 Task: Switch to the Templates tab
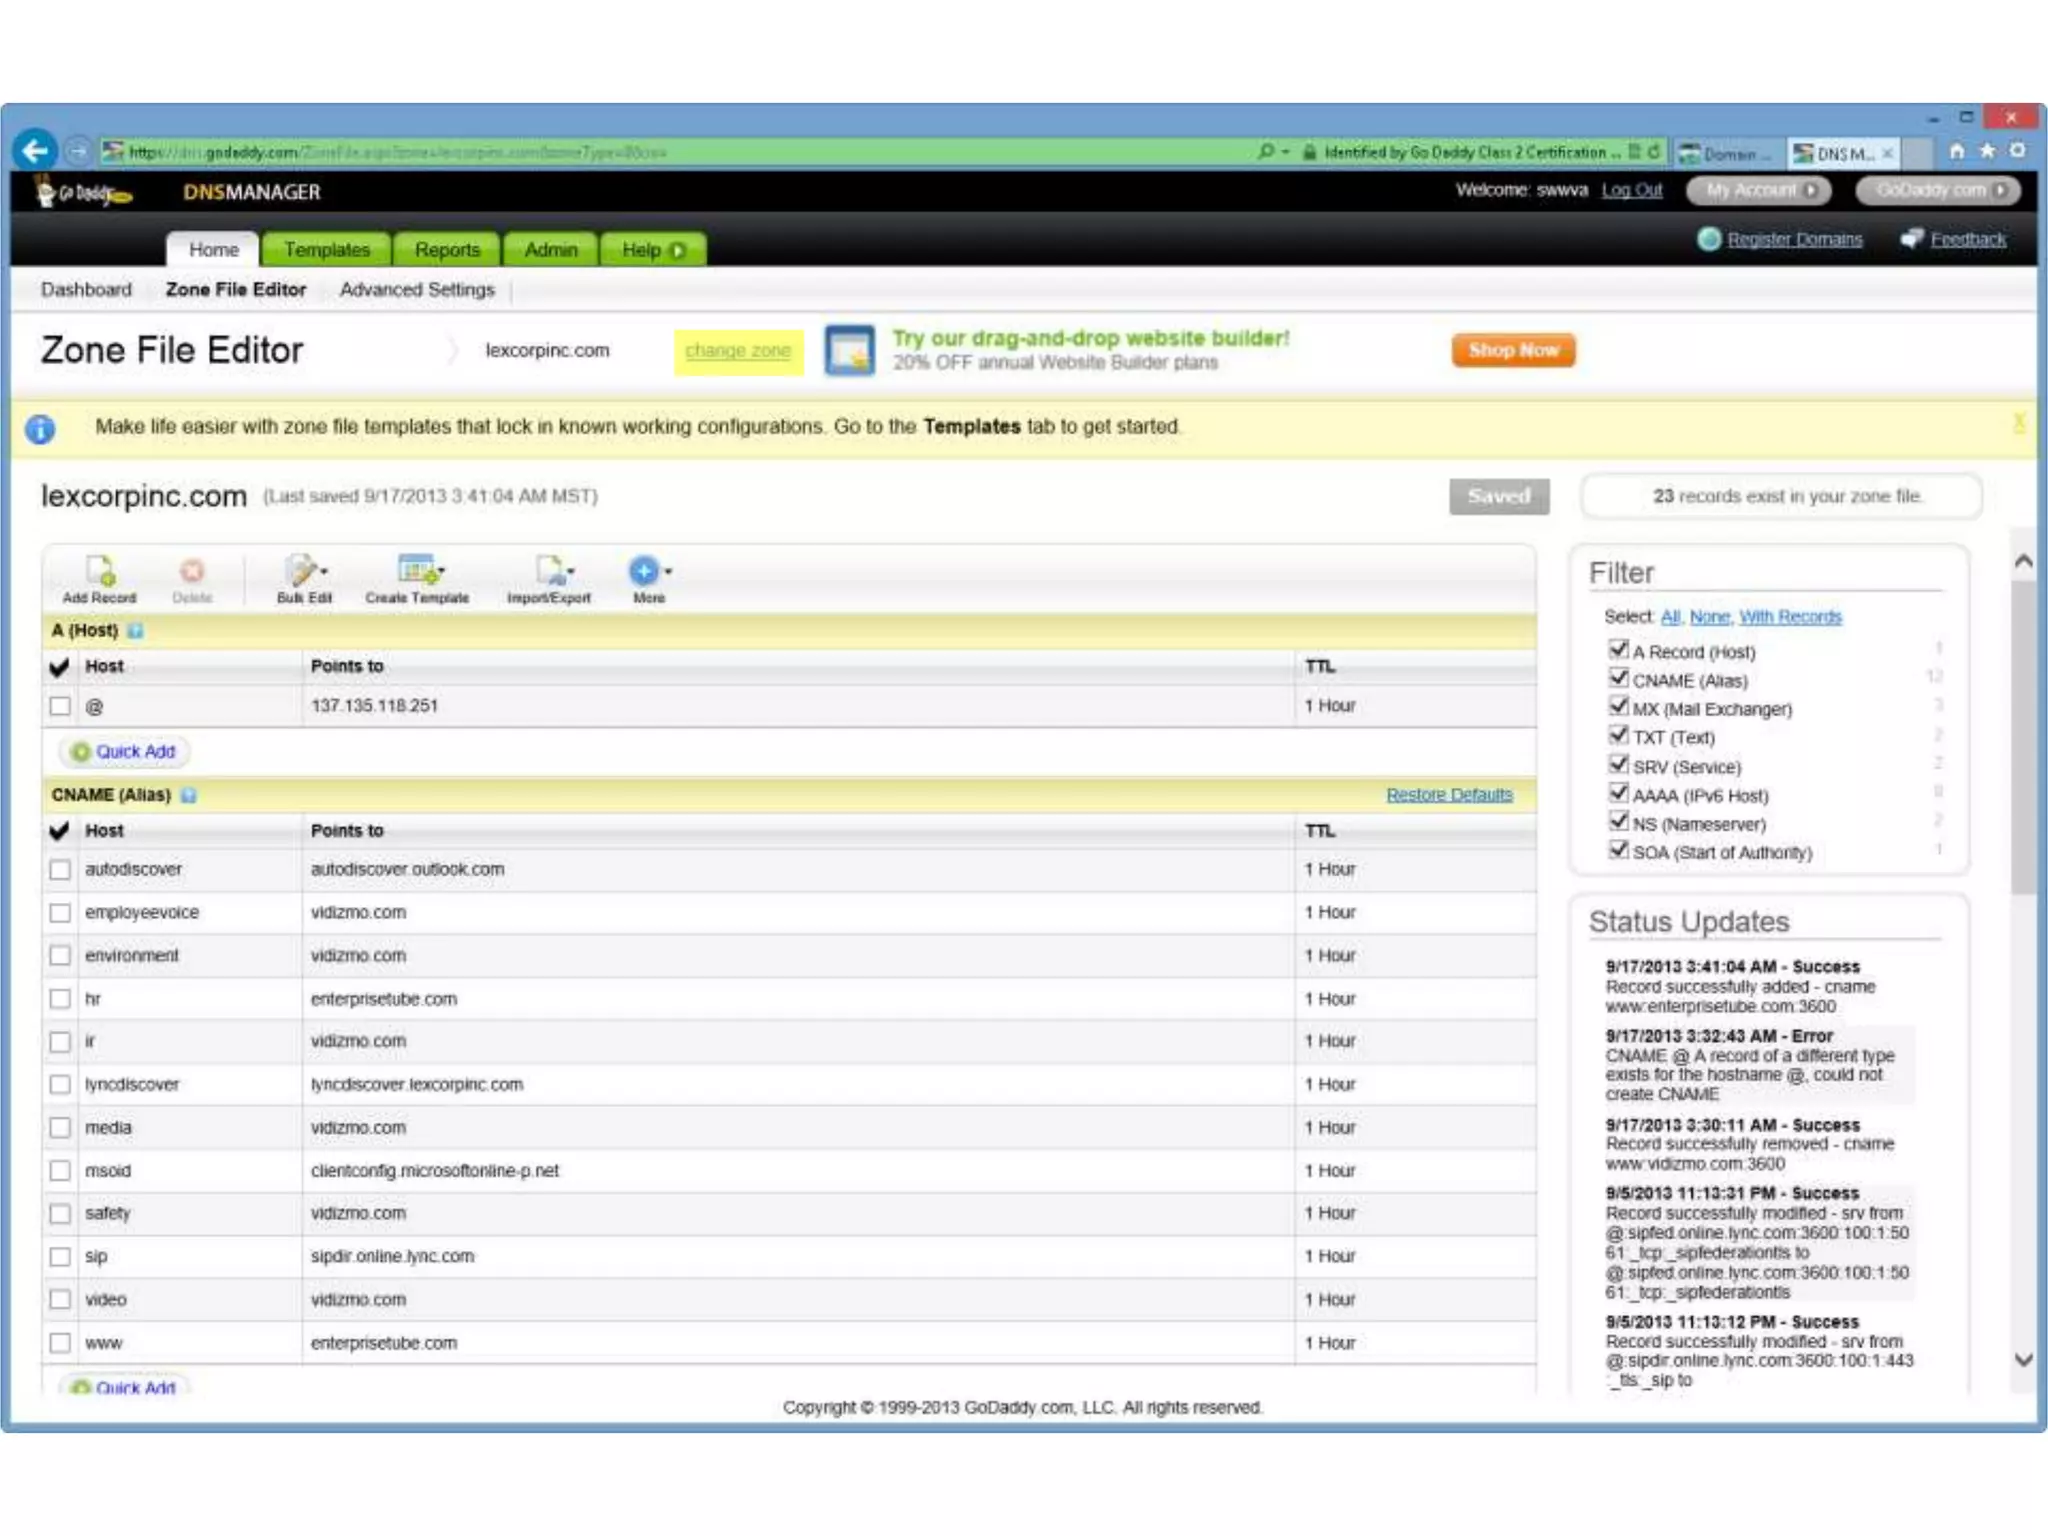coord(327,250)
